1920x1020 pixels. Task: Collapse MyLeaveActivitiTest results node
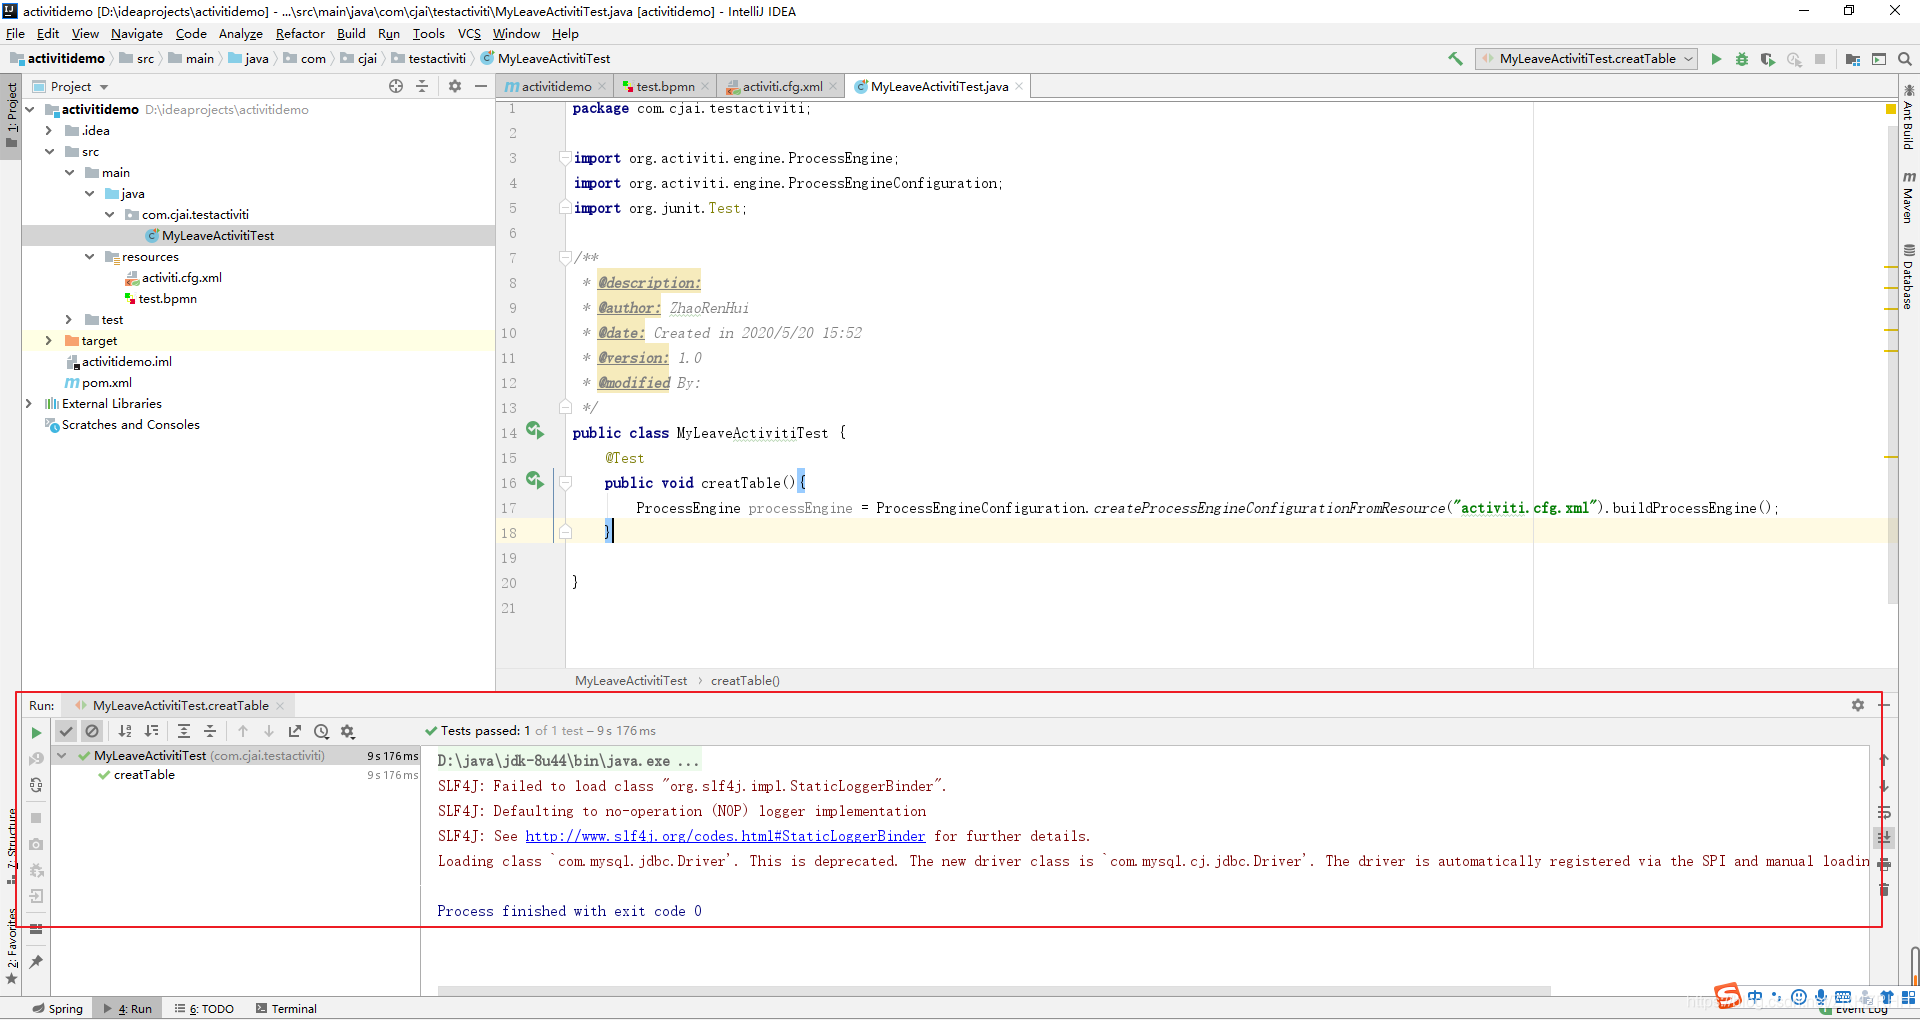(x=62, y=756)
